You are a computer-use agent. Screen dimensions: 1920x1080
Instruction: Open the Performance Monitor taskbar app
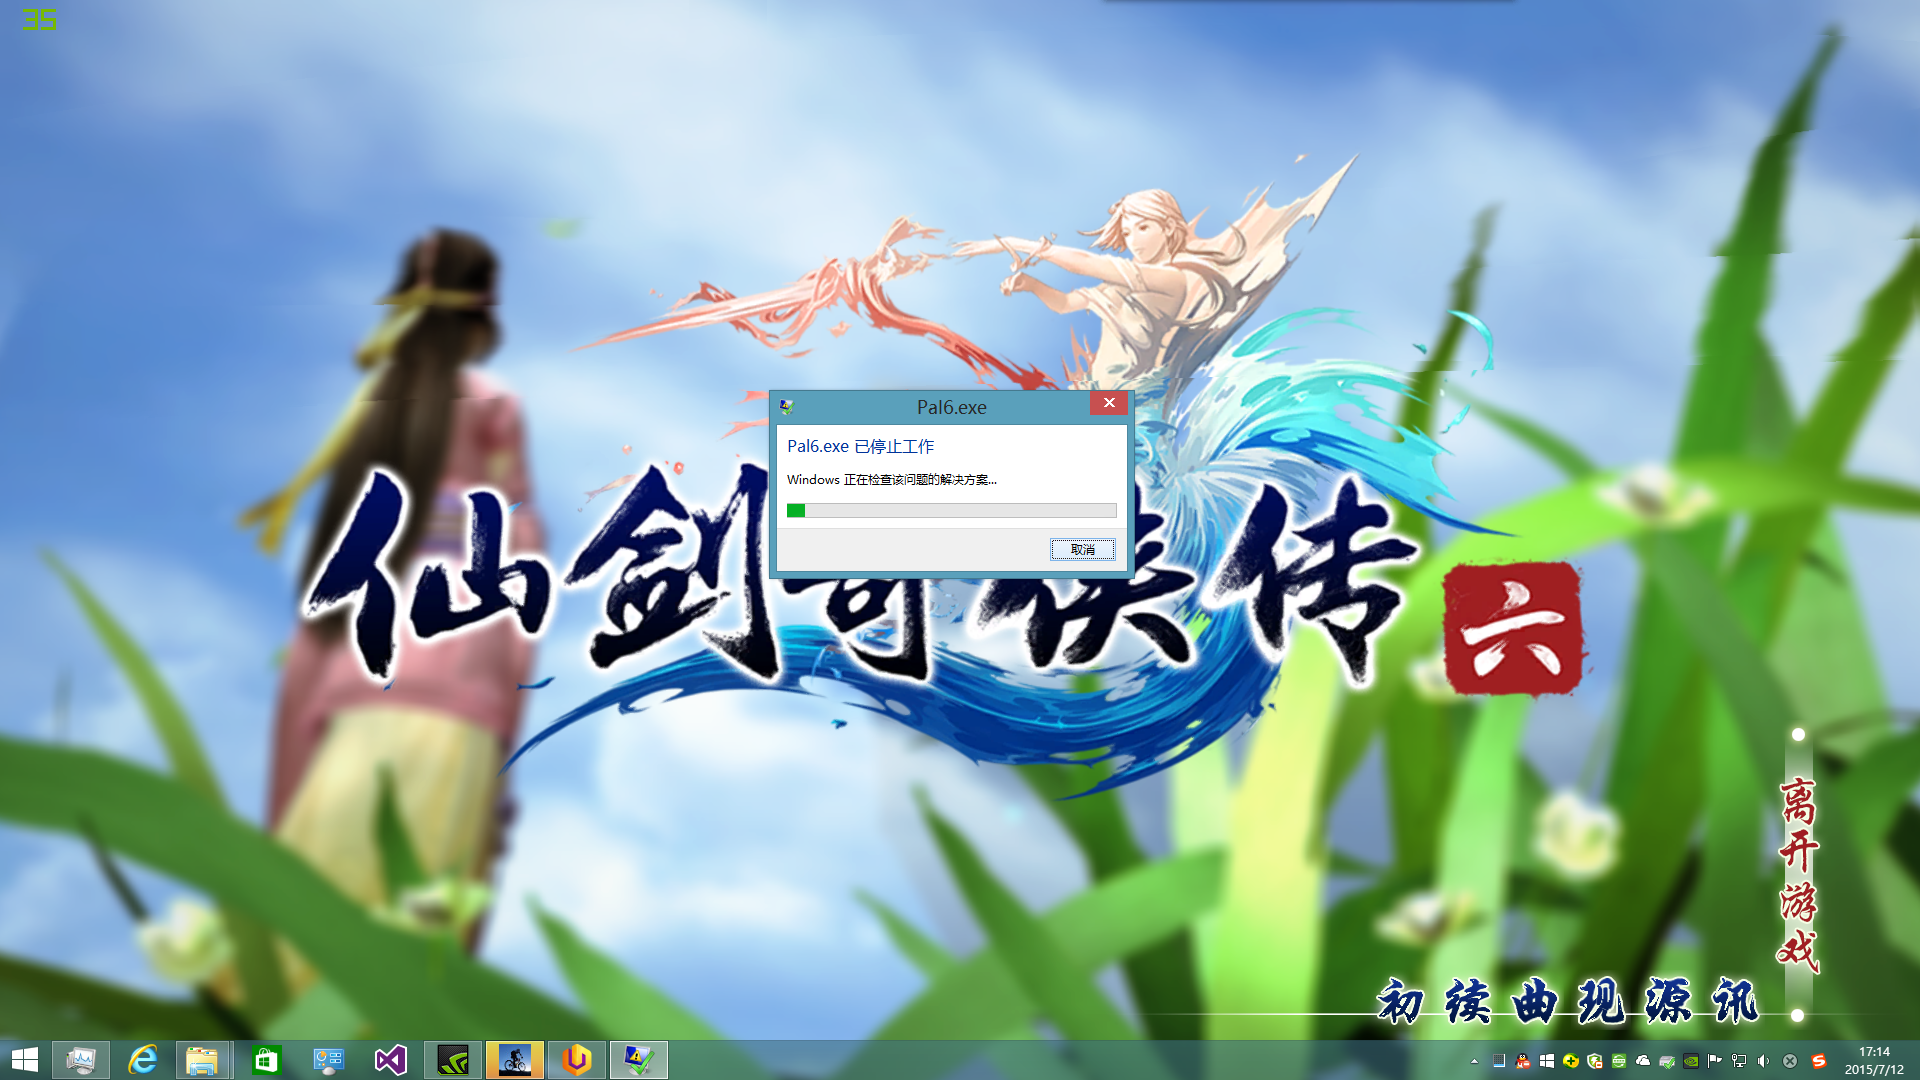click(81, 1060)
